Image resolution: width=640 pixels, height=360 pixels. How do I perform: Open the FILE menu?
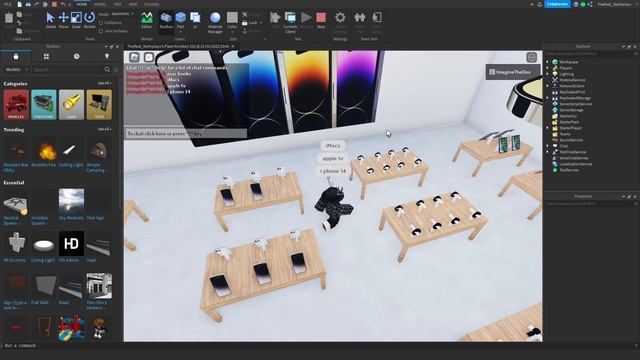[8, 4]
